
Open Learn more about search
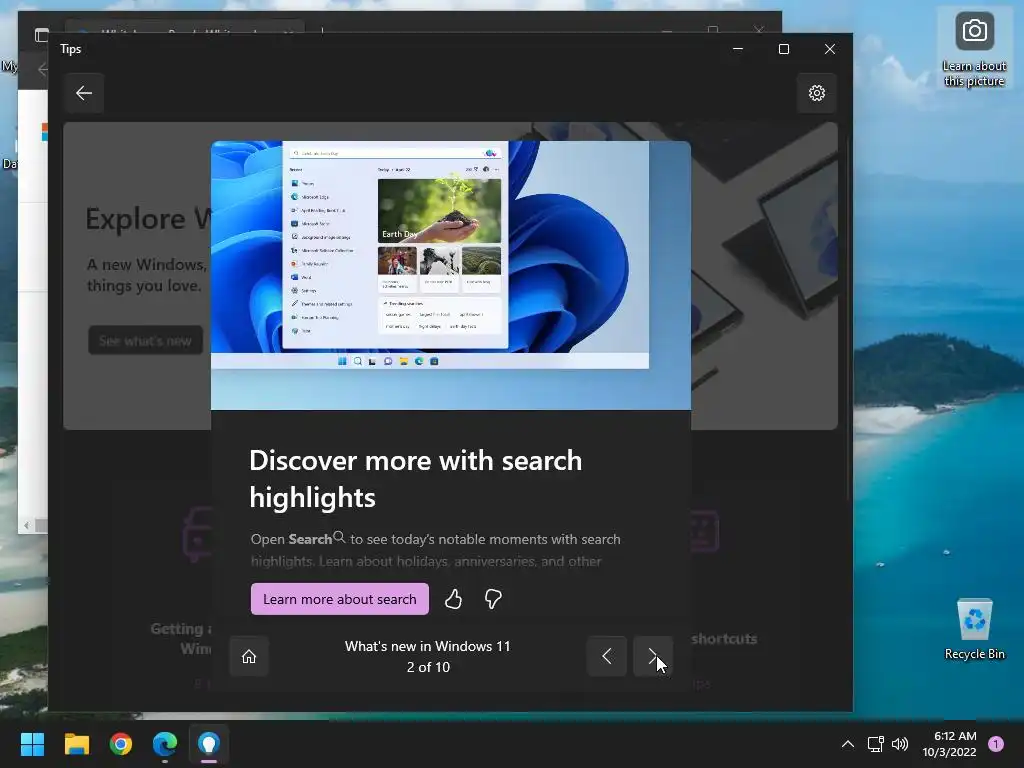coord(340,599)
